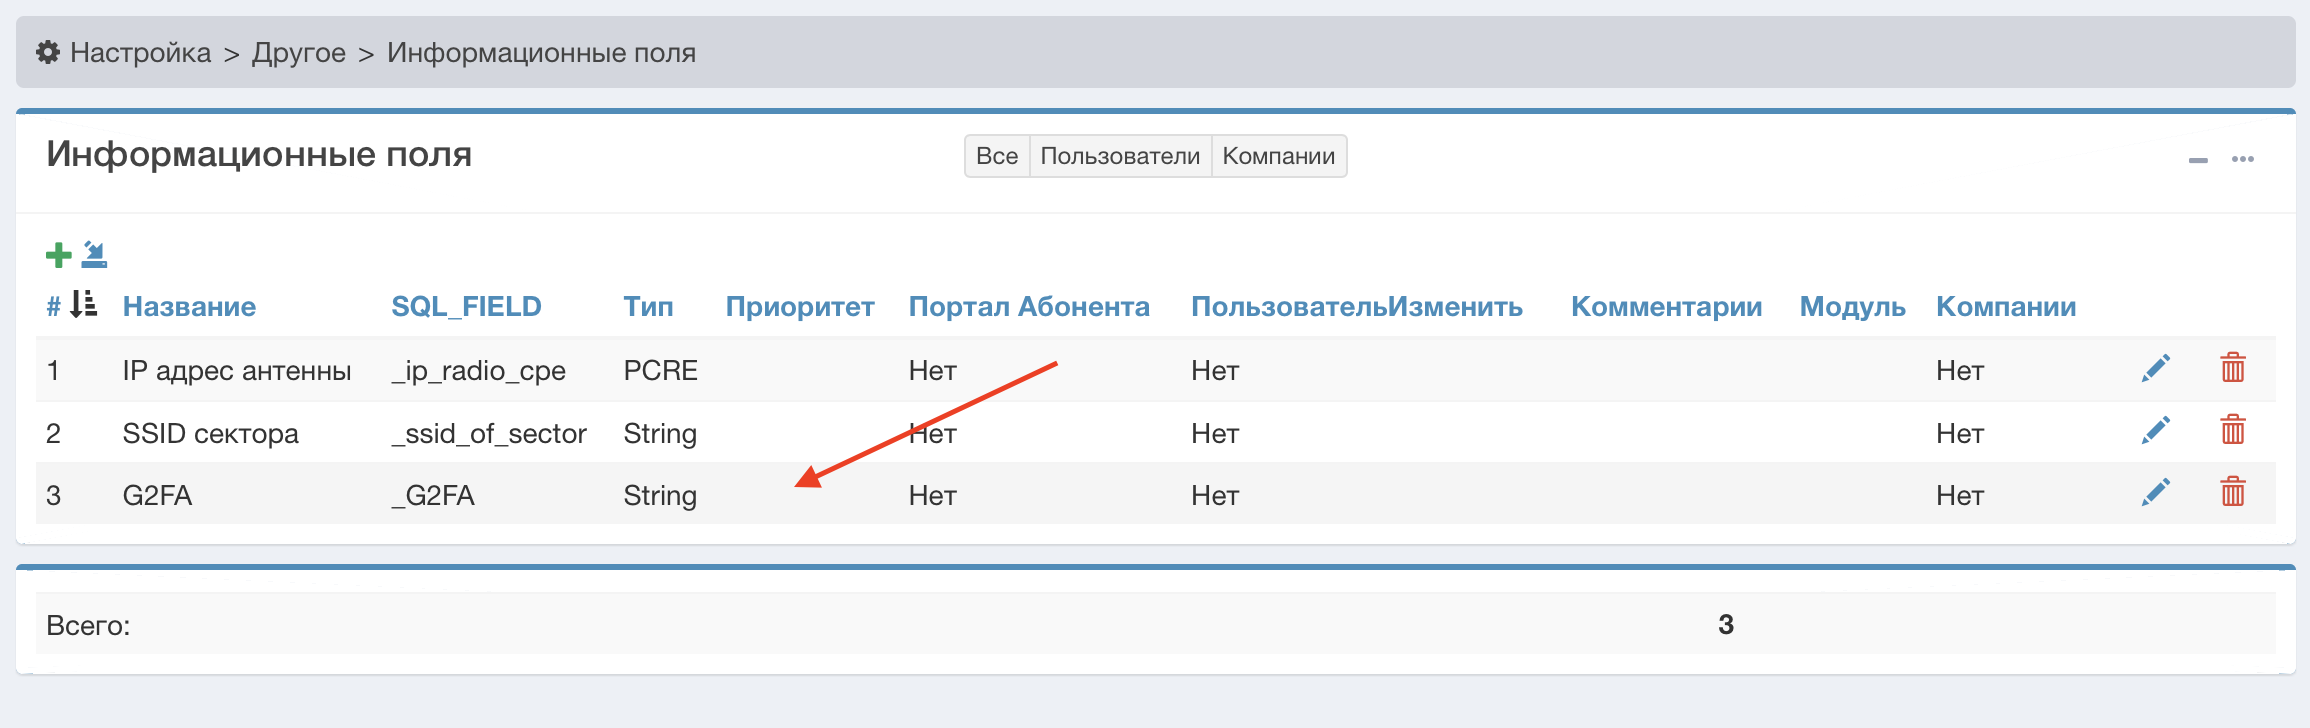Edit the IP адрес антенны row

coord(2156,369)
